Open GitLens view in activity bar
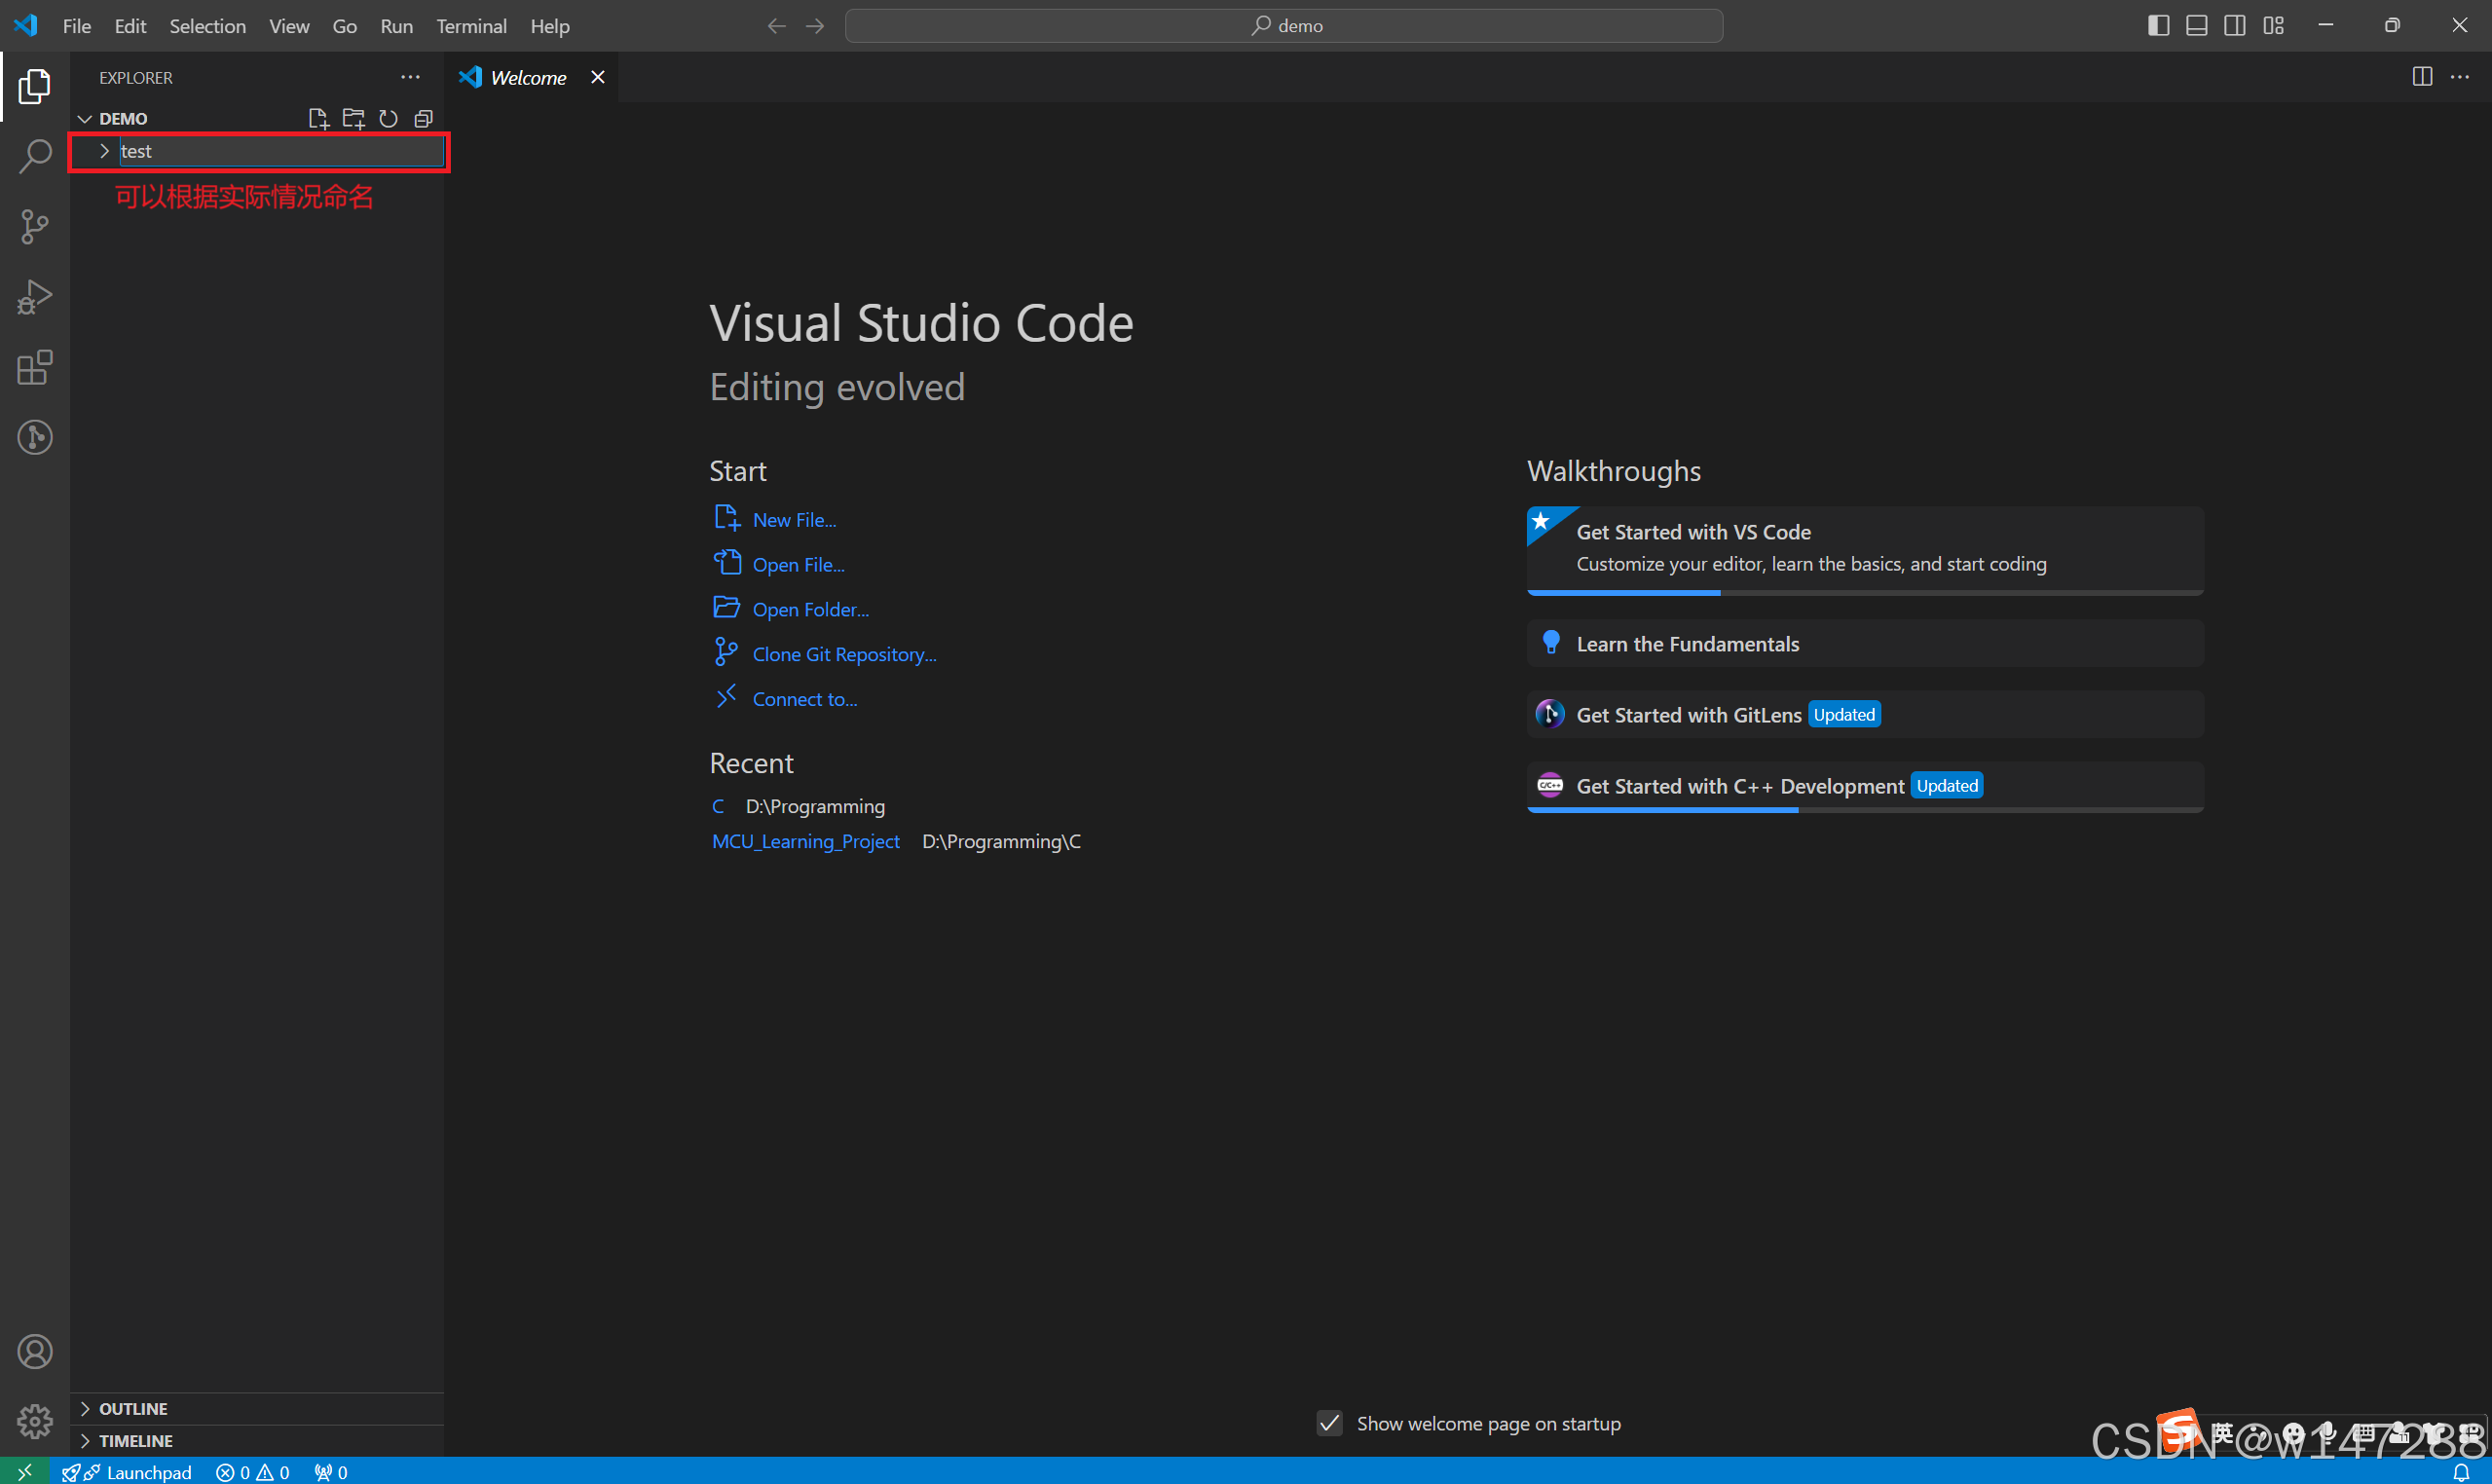The height and width of the screenshot is (1484, 2492). [35, 437]
